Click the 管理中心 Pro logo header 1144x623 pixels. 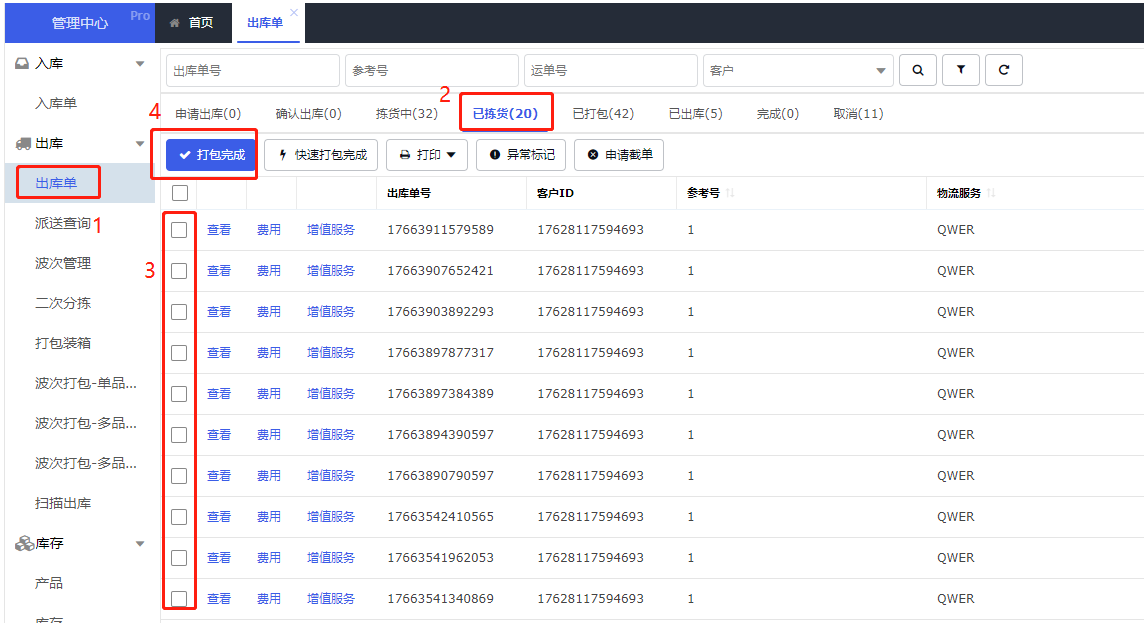coord(80,23)
